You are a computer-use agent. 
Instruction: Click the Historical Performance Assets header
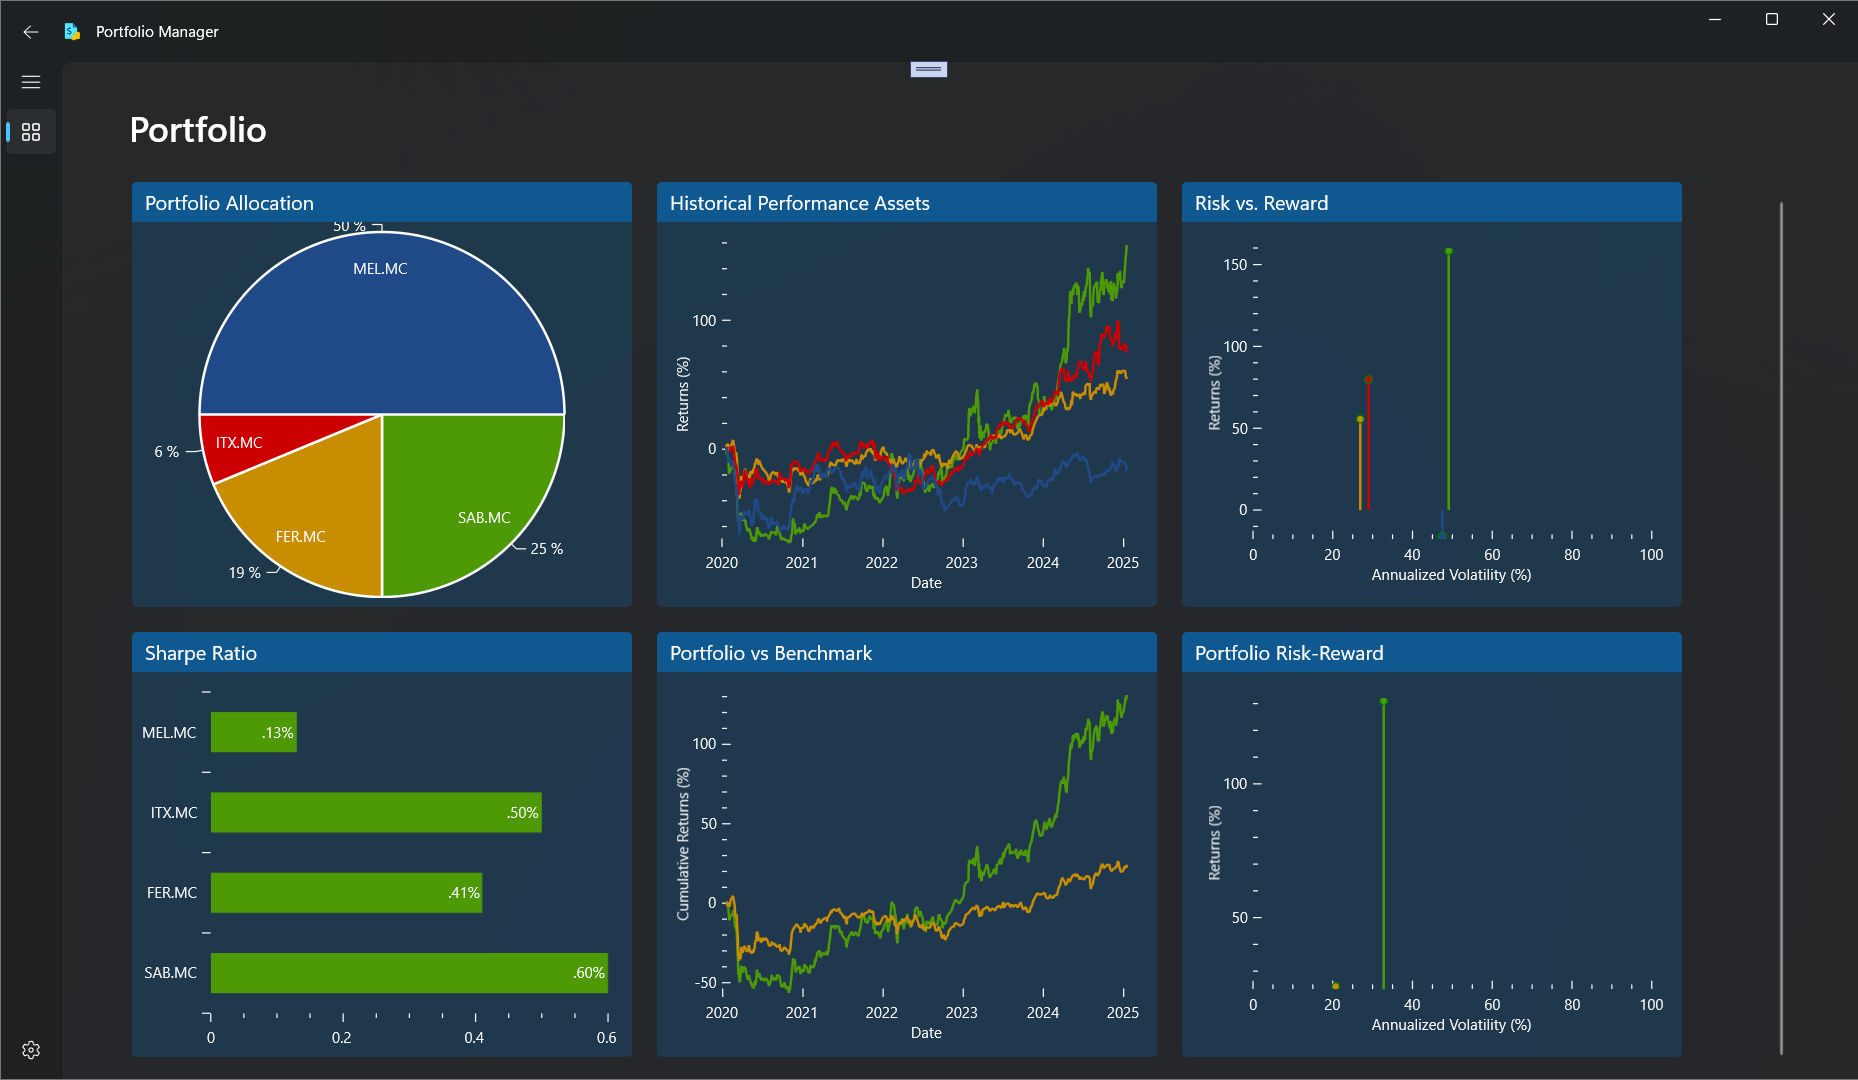click(x=907, y=203)
